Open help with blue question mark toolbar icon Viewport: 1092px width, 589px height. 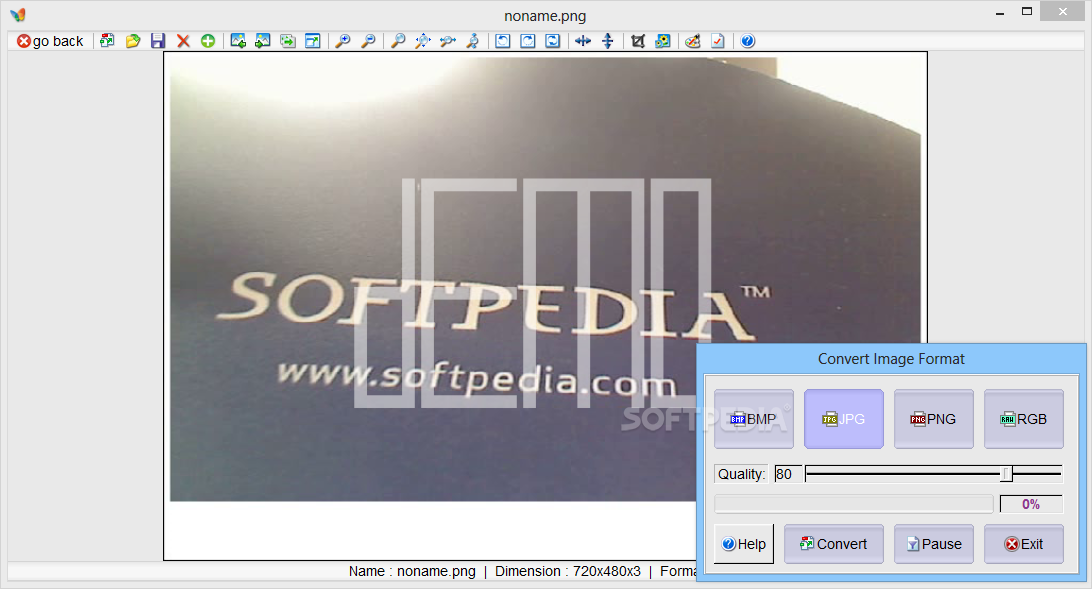pyautogui.click(x=747, y=41)
